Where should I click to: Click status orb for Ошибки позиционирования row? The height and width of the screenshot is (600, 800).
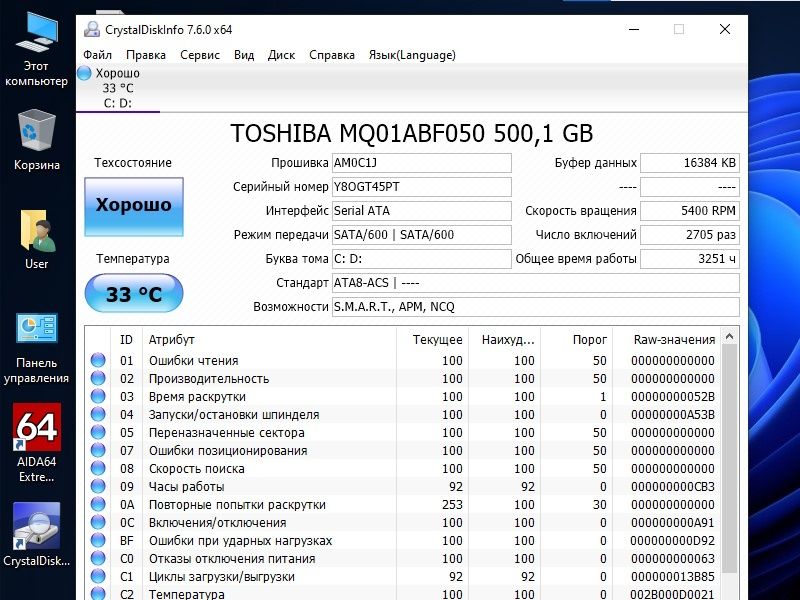pos(98,450)
